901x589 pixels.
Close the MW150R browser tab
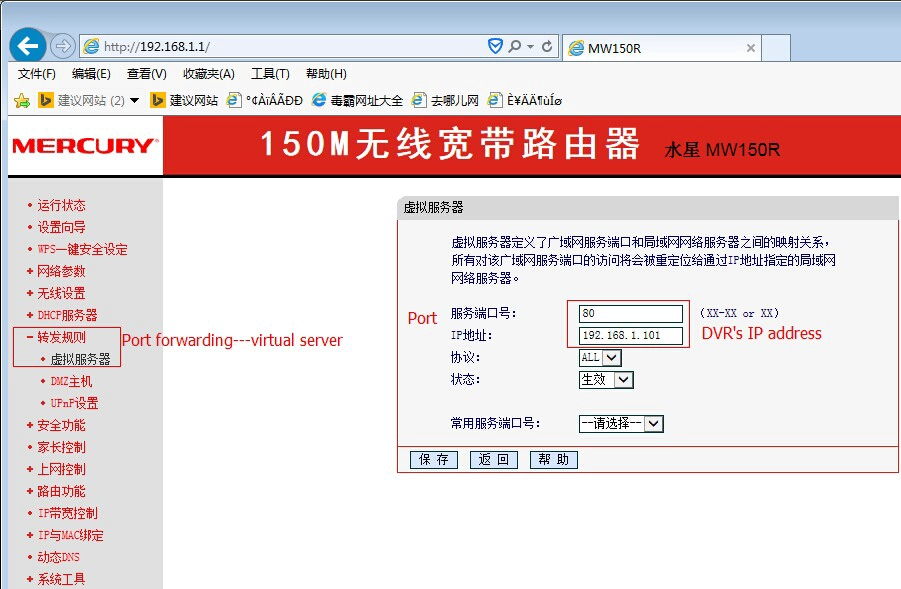point(750,48)
